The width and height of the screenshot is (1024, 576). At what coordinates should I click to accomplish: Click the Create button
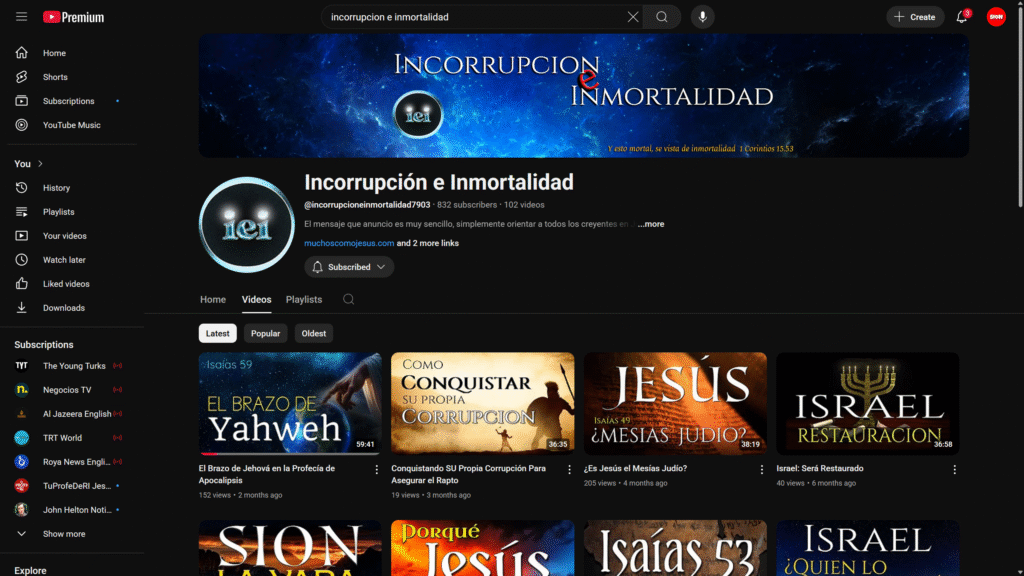tap(915, 17)
